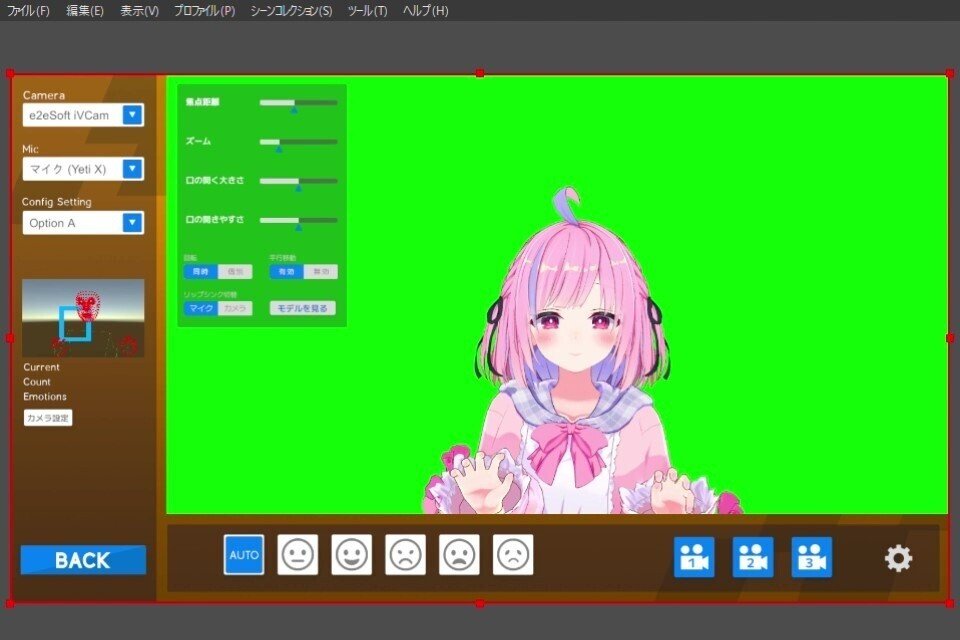Viewport: 960px width, 640px height.
Task: Choose the frowning face emotion icon
Action: pyautogui.click(x=406, y=554)
